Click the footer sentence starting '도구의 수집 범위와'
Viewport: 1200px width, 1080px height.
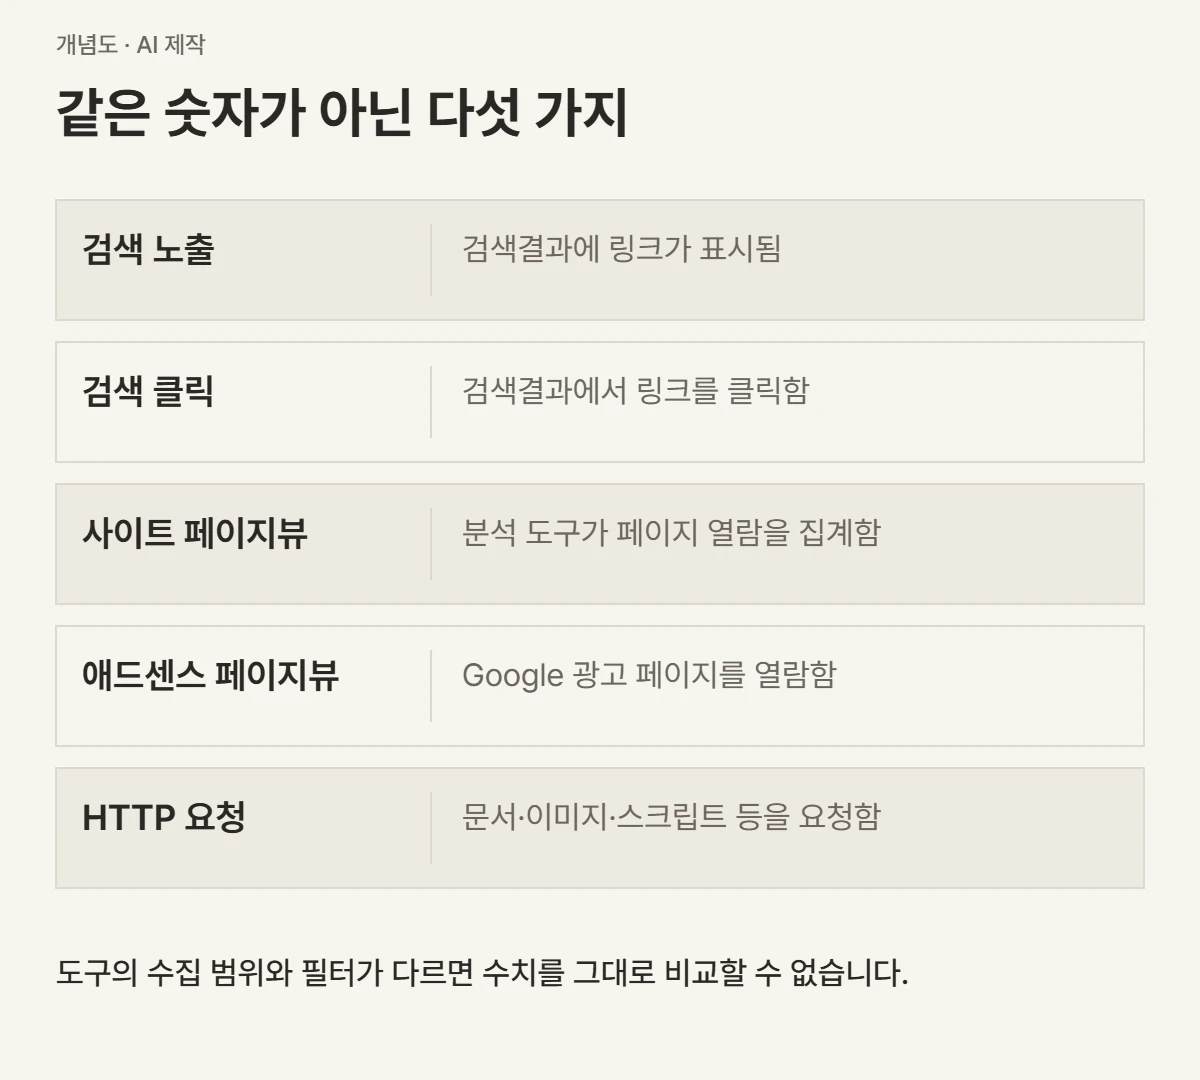482,972
